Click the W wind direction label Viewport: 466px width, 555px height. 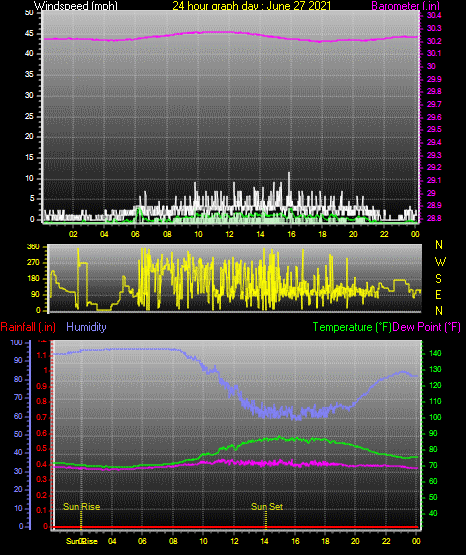point(440,262)
